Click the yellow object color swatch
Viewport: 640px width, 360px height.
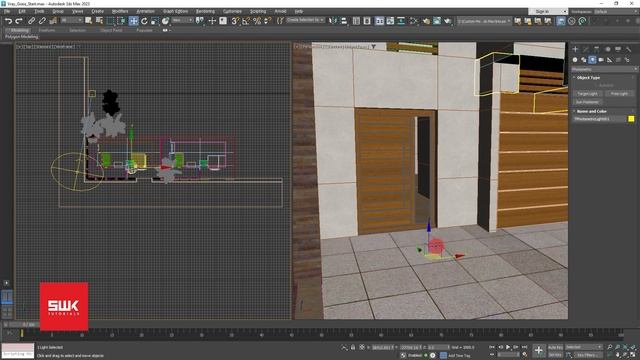point(631,119)
